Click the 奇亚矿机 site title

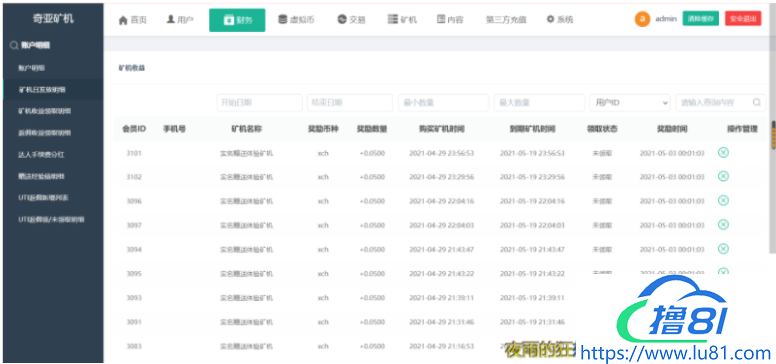tap(53, 19)
